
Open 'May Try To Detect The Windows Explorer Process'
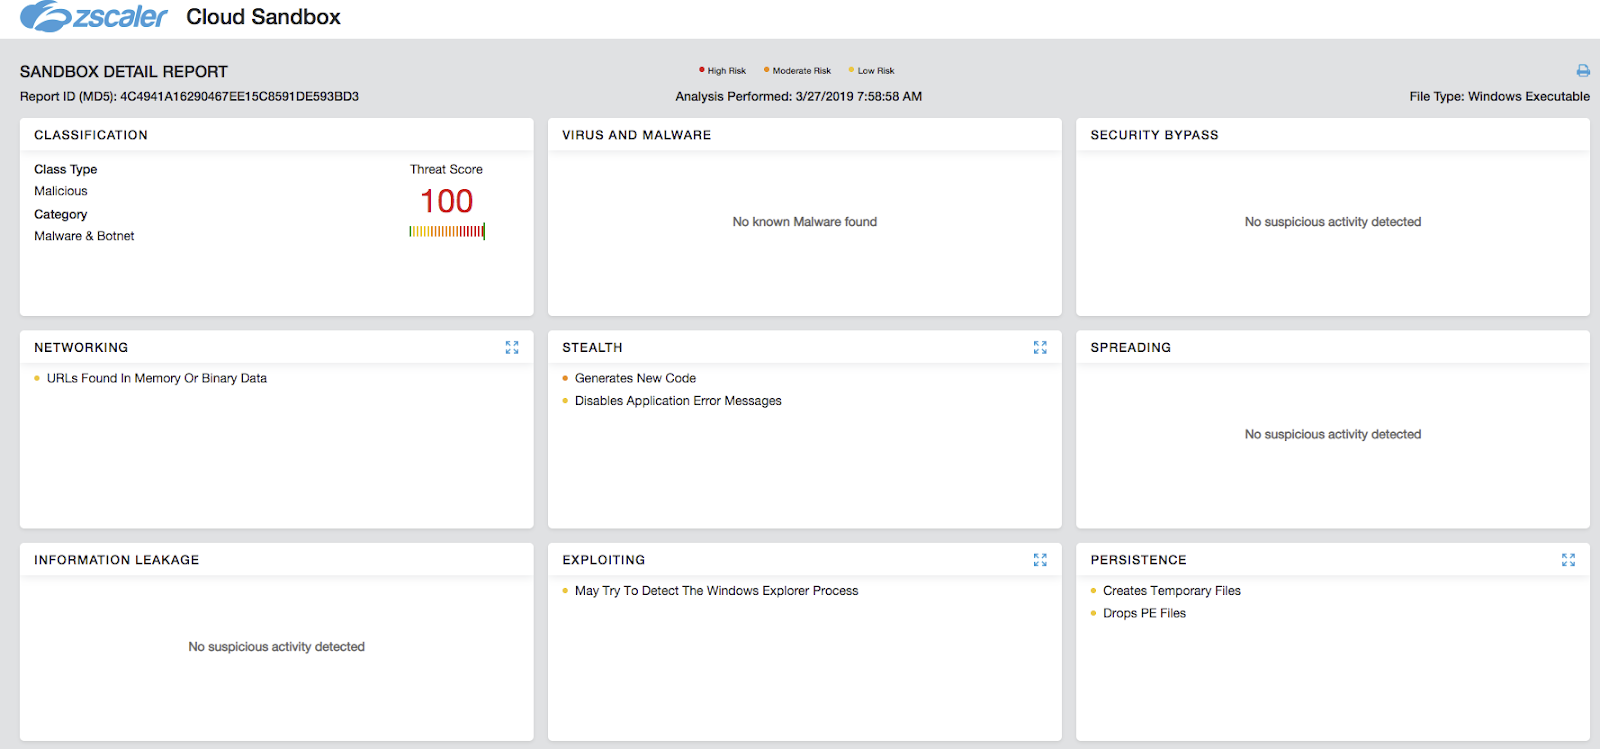pyautogui.click(x=716, y=591)
